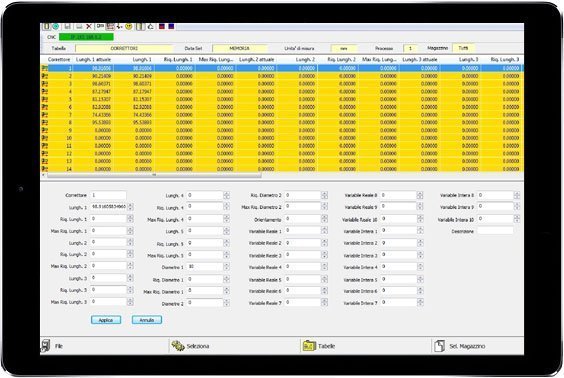
Task: Click the Lungh. 1 value field
Action: 108,207
